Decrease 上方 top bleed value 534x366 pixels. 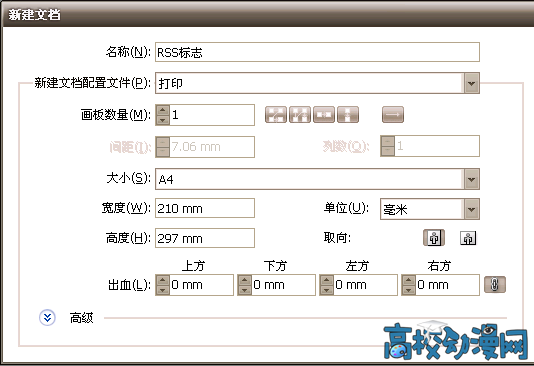coord(162,290)
